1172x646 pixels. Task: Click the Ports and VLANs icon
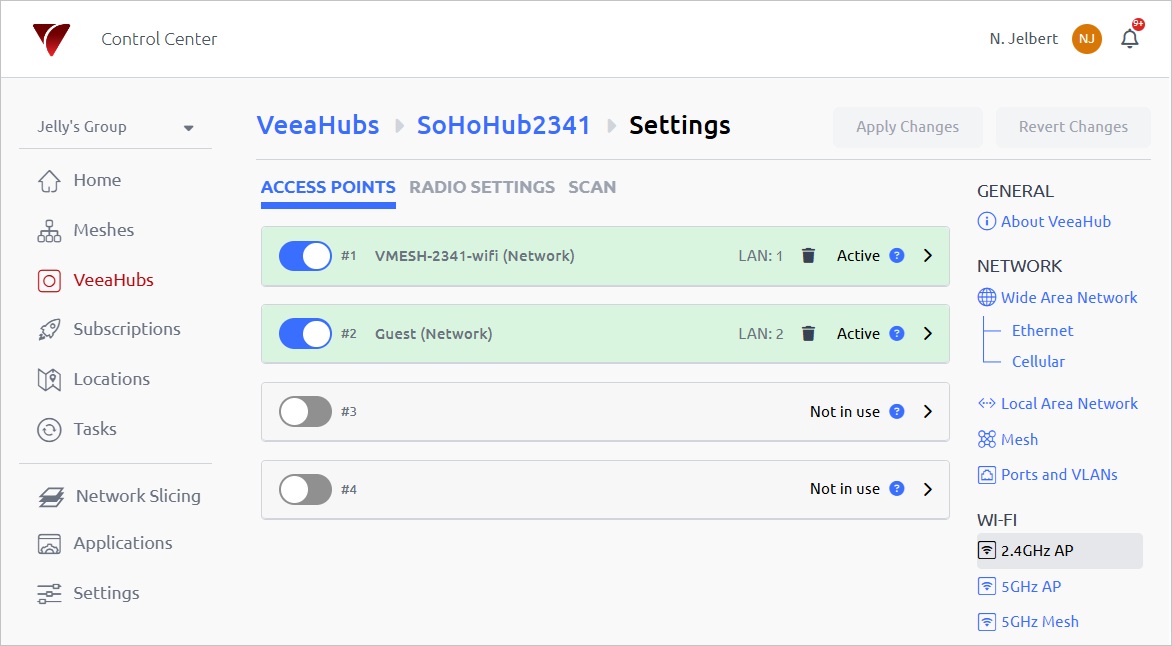point(987,475)
